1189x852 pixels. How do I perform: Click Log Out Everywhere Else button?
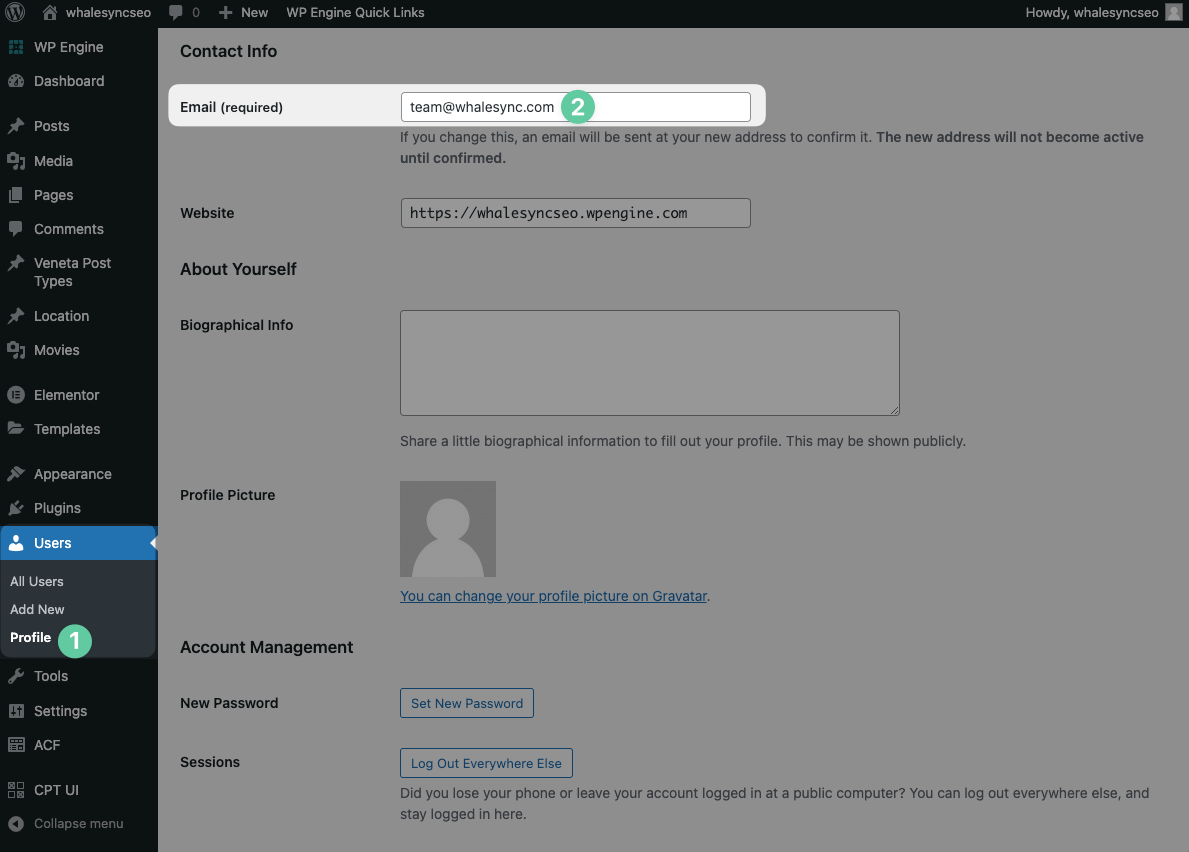coord(486,763)
